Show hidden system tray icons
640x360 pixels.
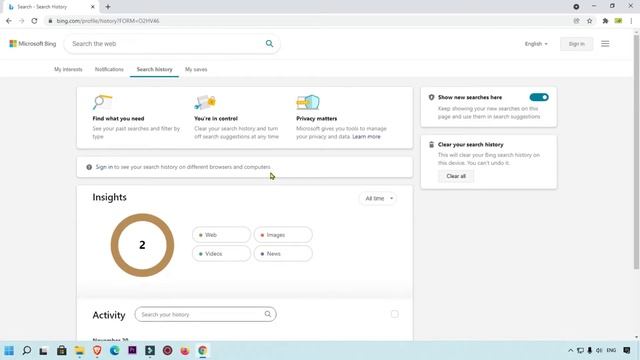(x=571, y=351)
